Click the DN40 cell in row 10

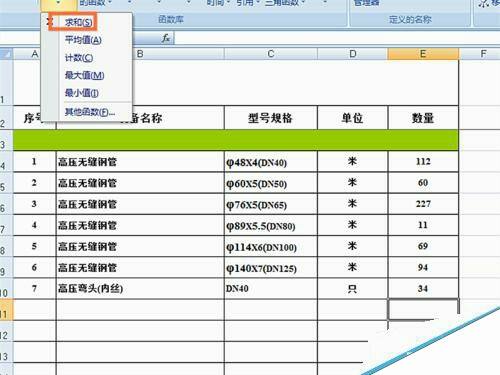click(271, 289)
